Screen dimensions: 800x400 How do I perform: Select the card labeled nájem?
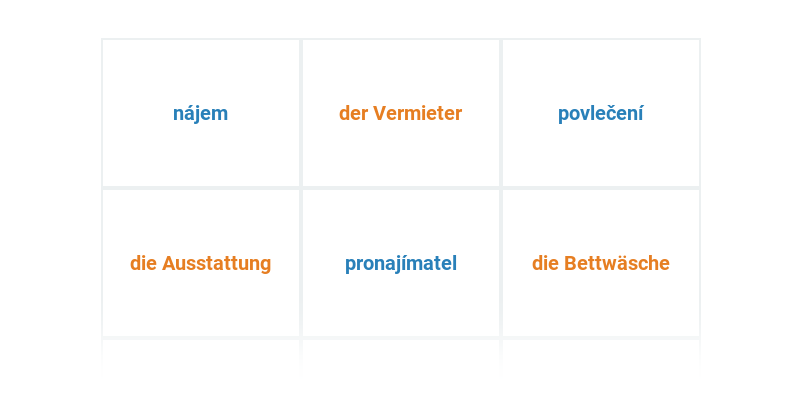pos(200,113)
